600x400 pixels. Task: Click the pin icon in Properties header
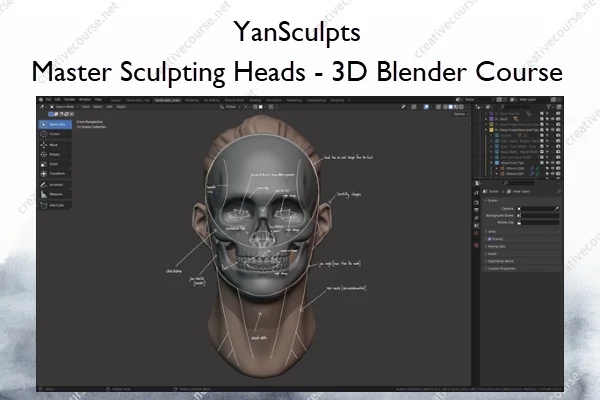tap(559, 191)
